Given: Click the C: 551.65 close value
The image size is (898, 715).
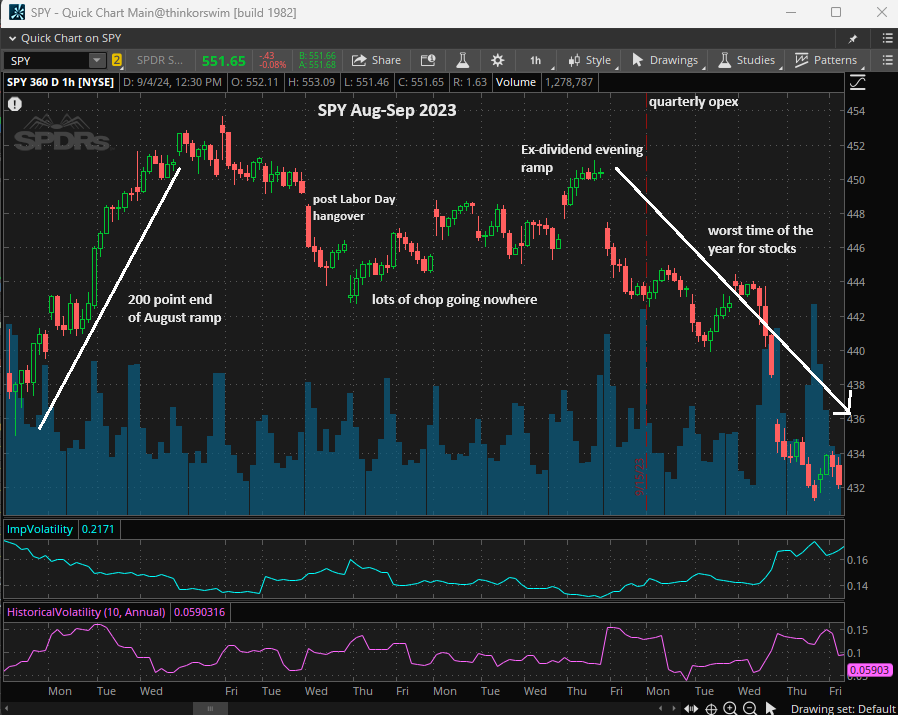Looking at the screenshot, I should (421, 82).
